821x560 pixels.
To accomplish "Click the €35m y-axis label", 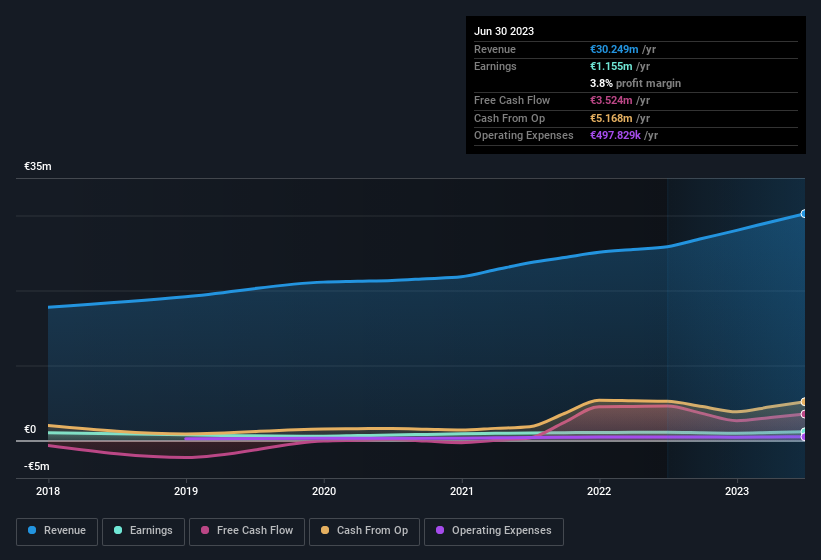I will 38,166.
